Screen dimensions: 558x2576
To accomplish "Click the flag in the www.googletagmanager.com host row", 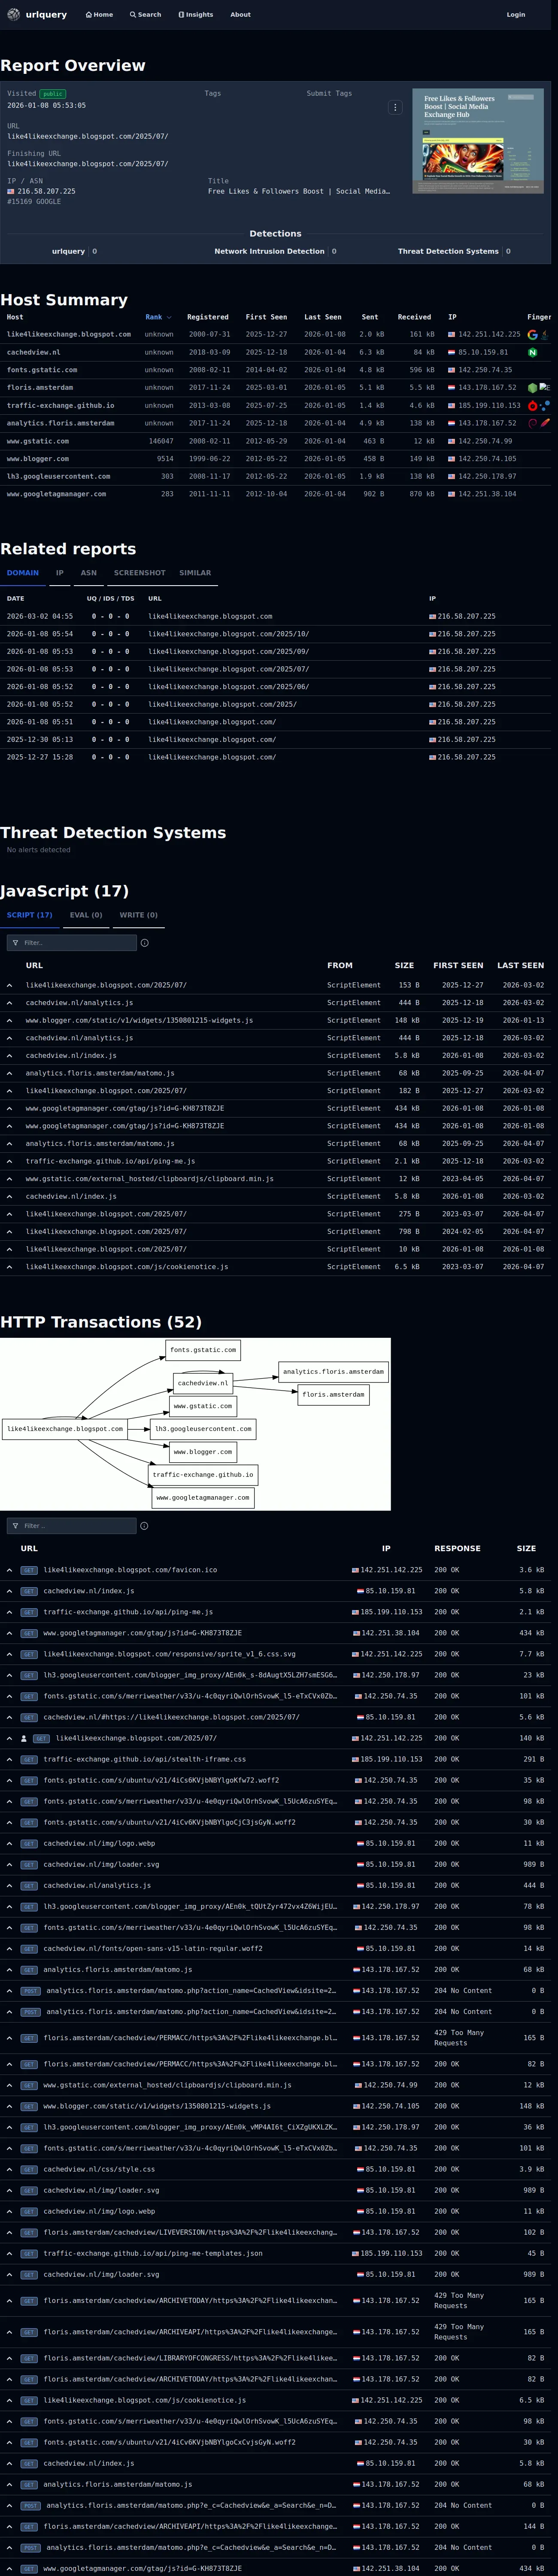I will 452,494.
